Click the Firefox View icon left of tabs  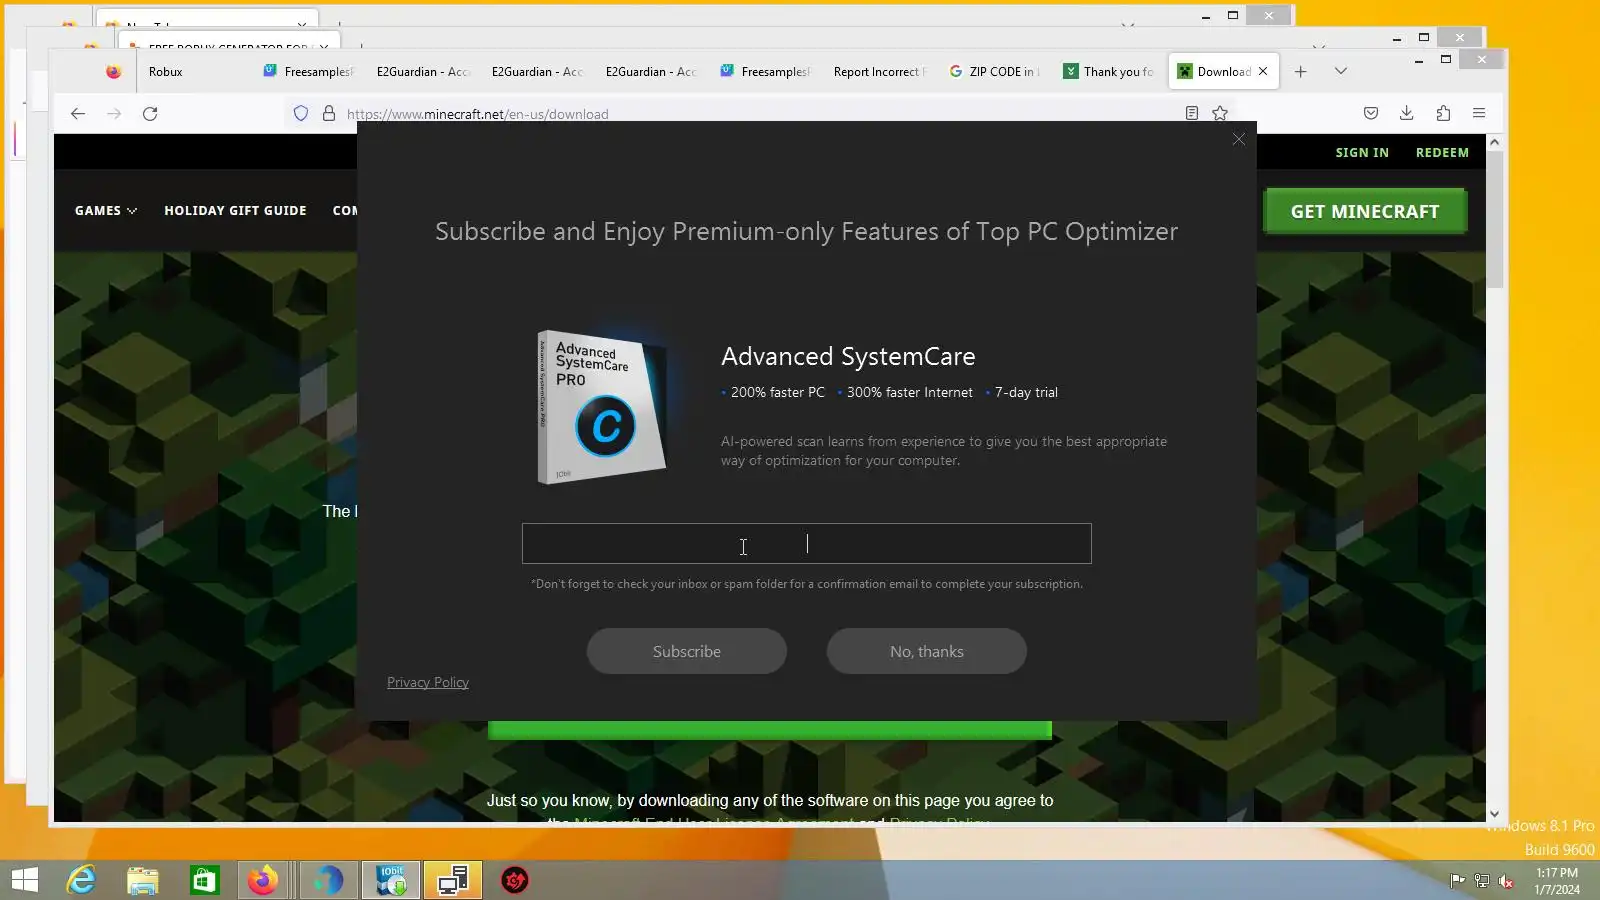pos(113,71)
